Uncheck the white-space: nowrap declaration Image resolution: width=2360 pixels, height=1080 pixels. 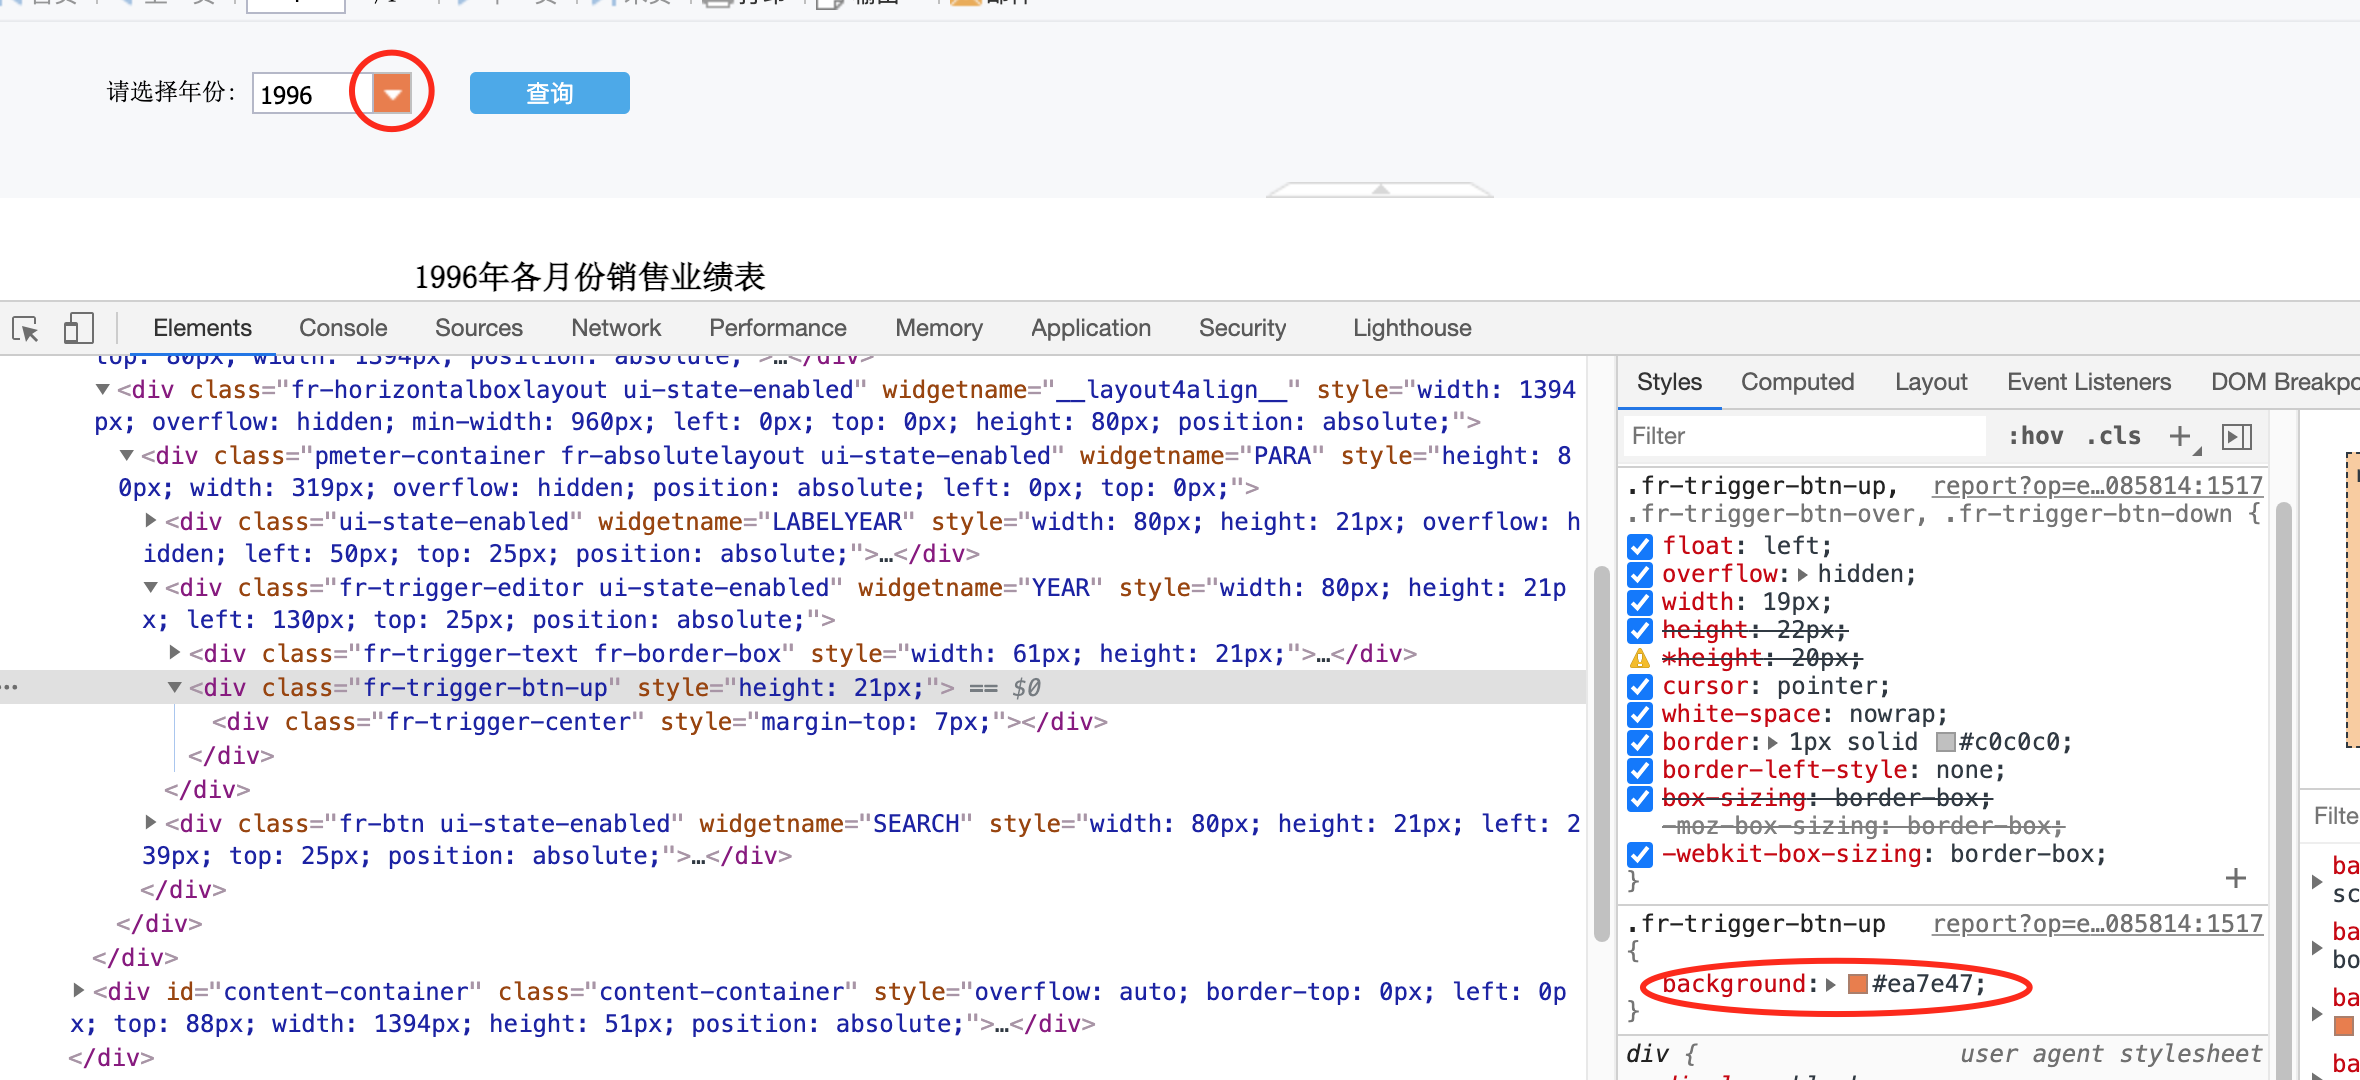point(1639,715)
